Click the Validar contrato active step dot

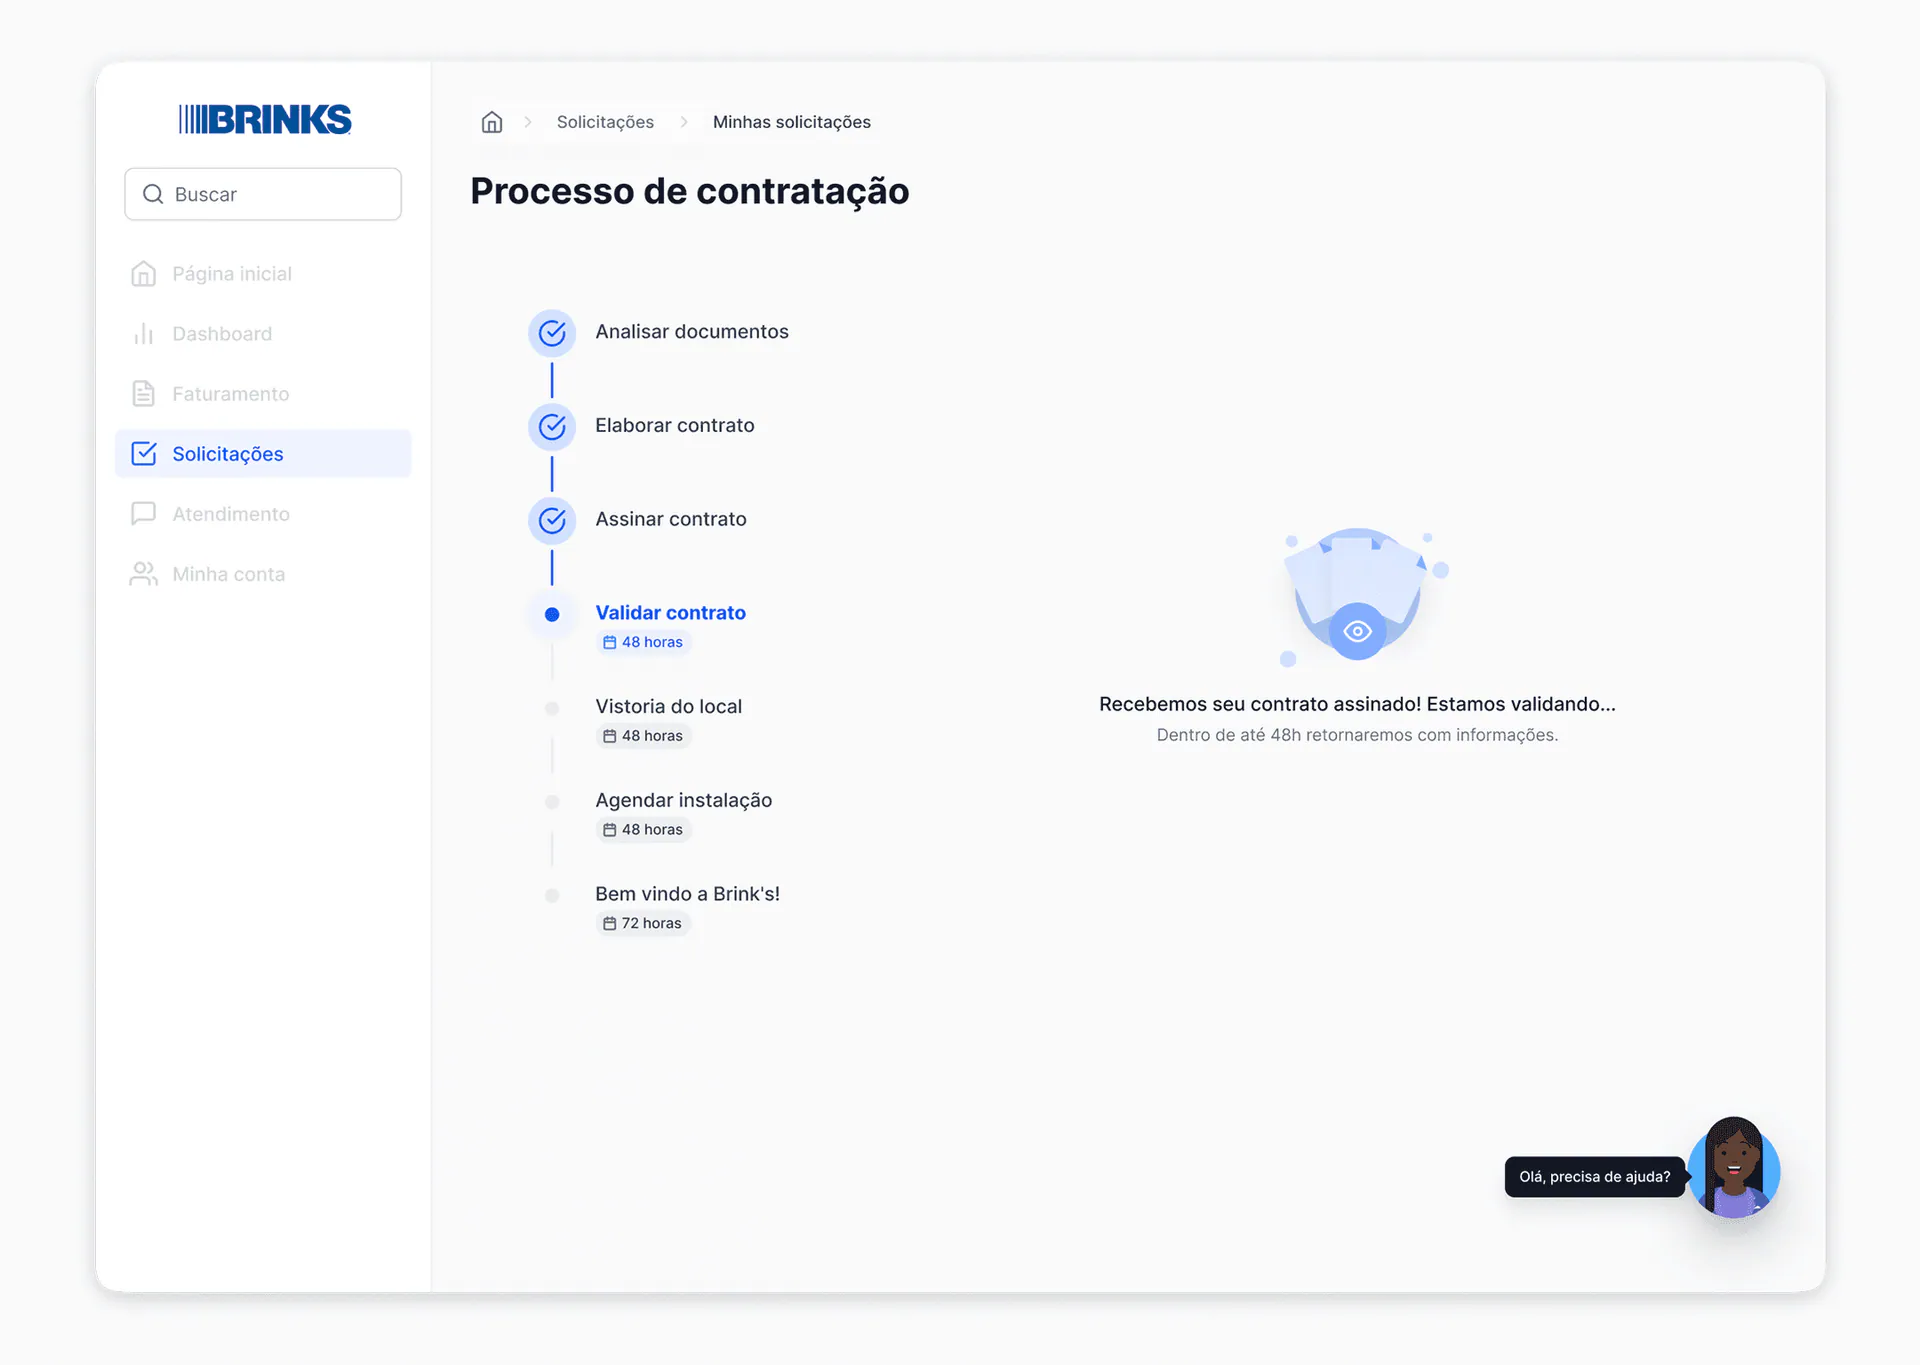pyautogui.click(x=552, y=614)
